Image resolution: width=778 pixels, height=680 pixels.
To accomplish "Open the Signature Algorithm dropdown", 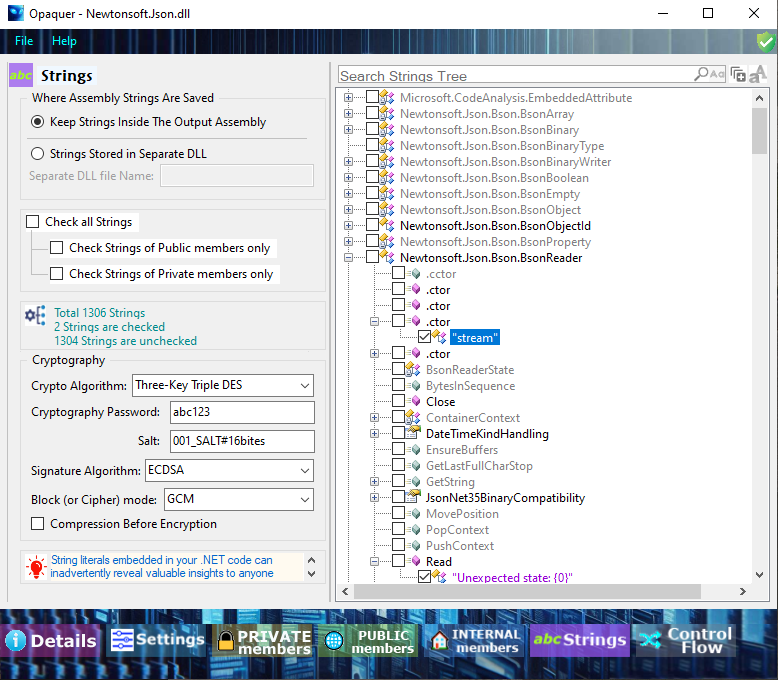I will (305, 470).
